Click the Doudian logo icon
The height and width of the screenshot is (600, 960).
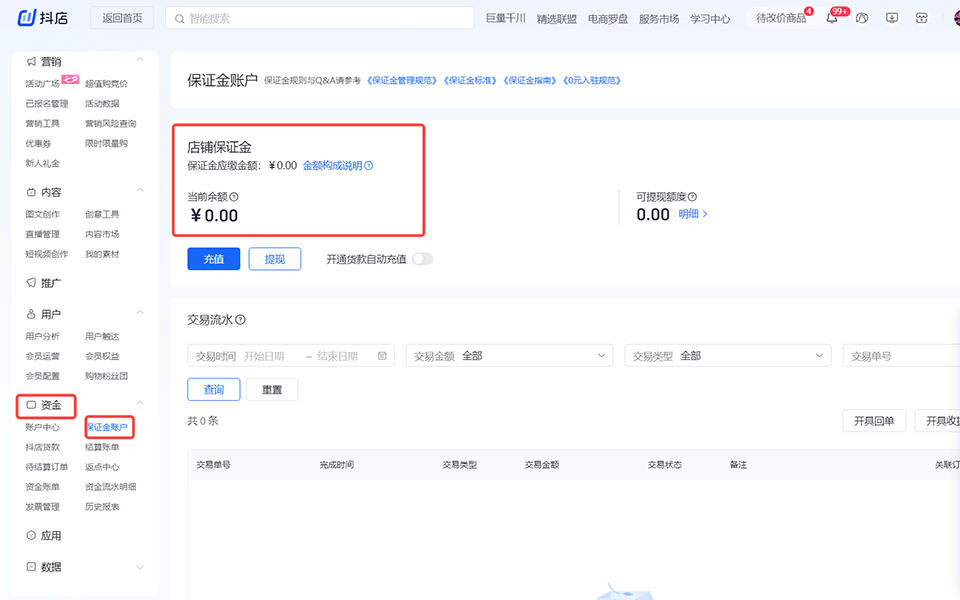pos(27,18)
